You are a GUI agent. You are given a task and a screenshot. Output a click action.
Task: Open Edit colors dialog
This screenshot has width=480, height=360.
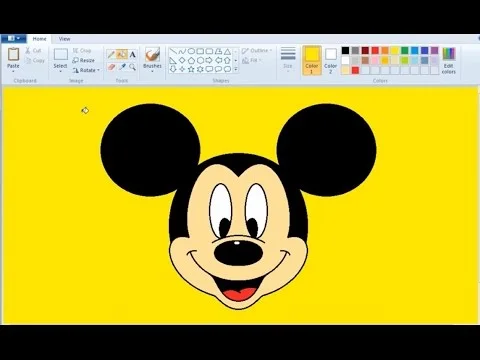tap(449, 61)
